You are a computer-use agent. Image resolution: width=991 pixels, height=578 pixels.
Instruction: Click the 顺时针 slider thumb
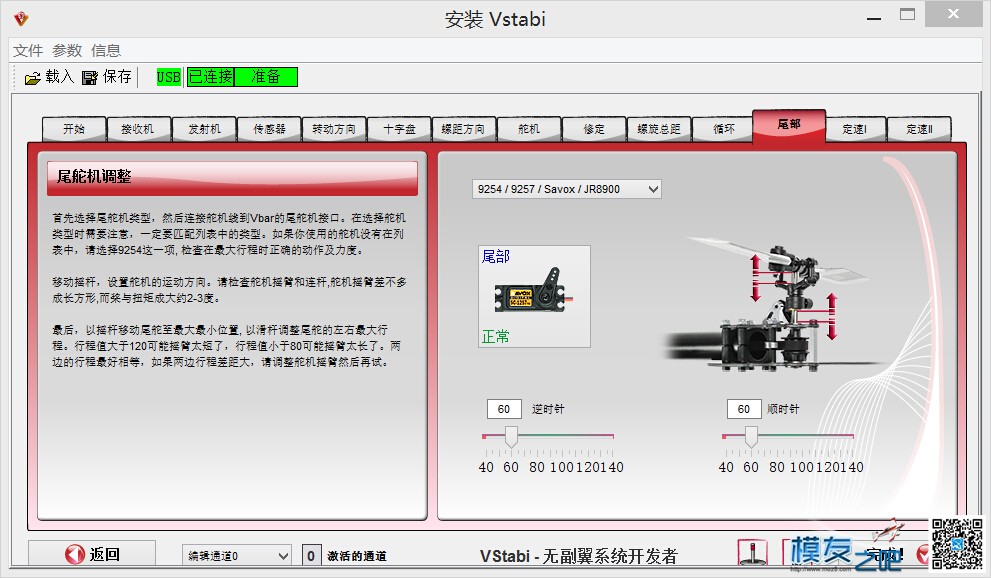click(751, 436)
